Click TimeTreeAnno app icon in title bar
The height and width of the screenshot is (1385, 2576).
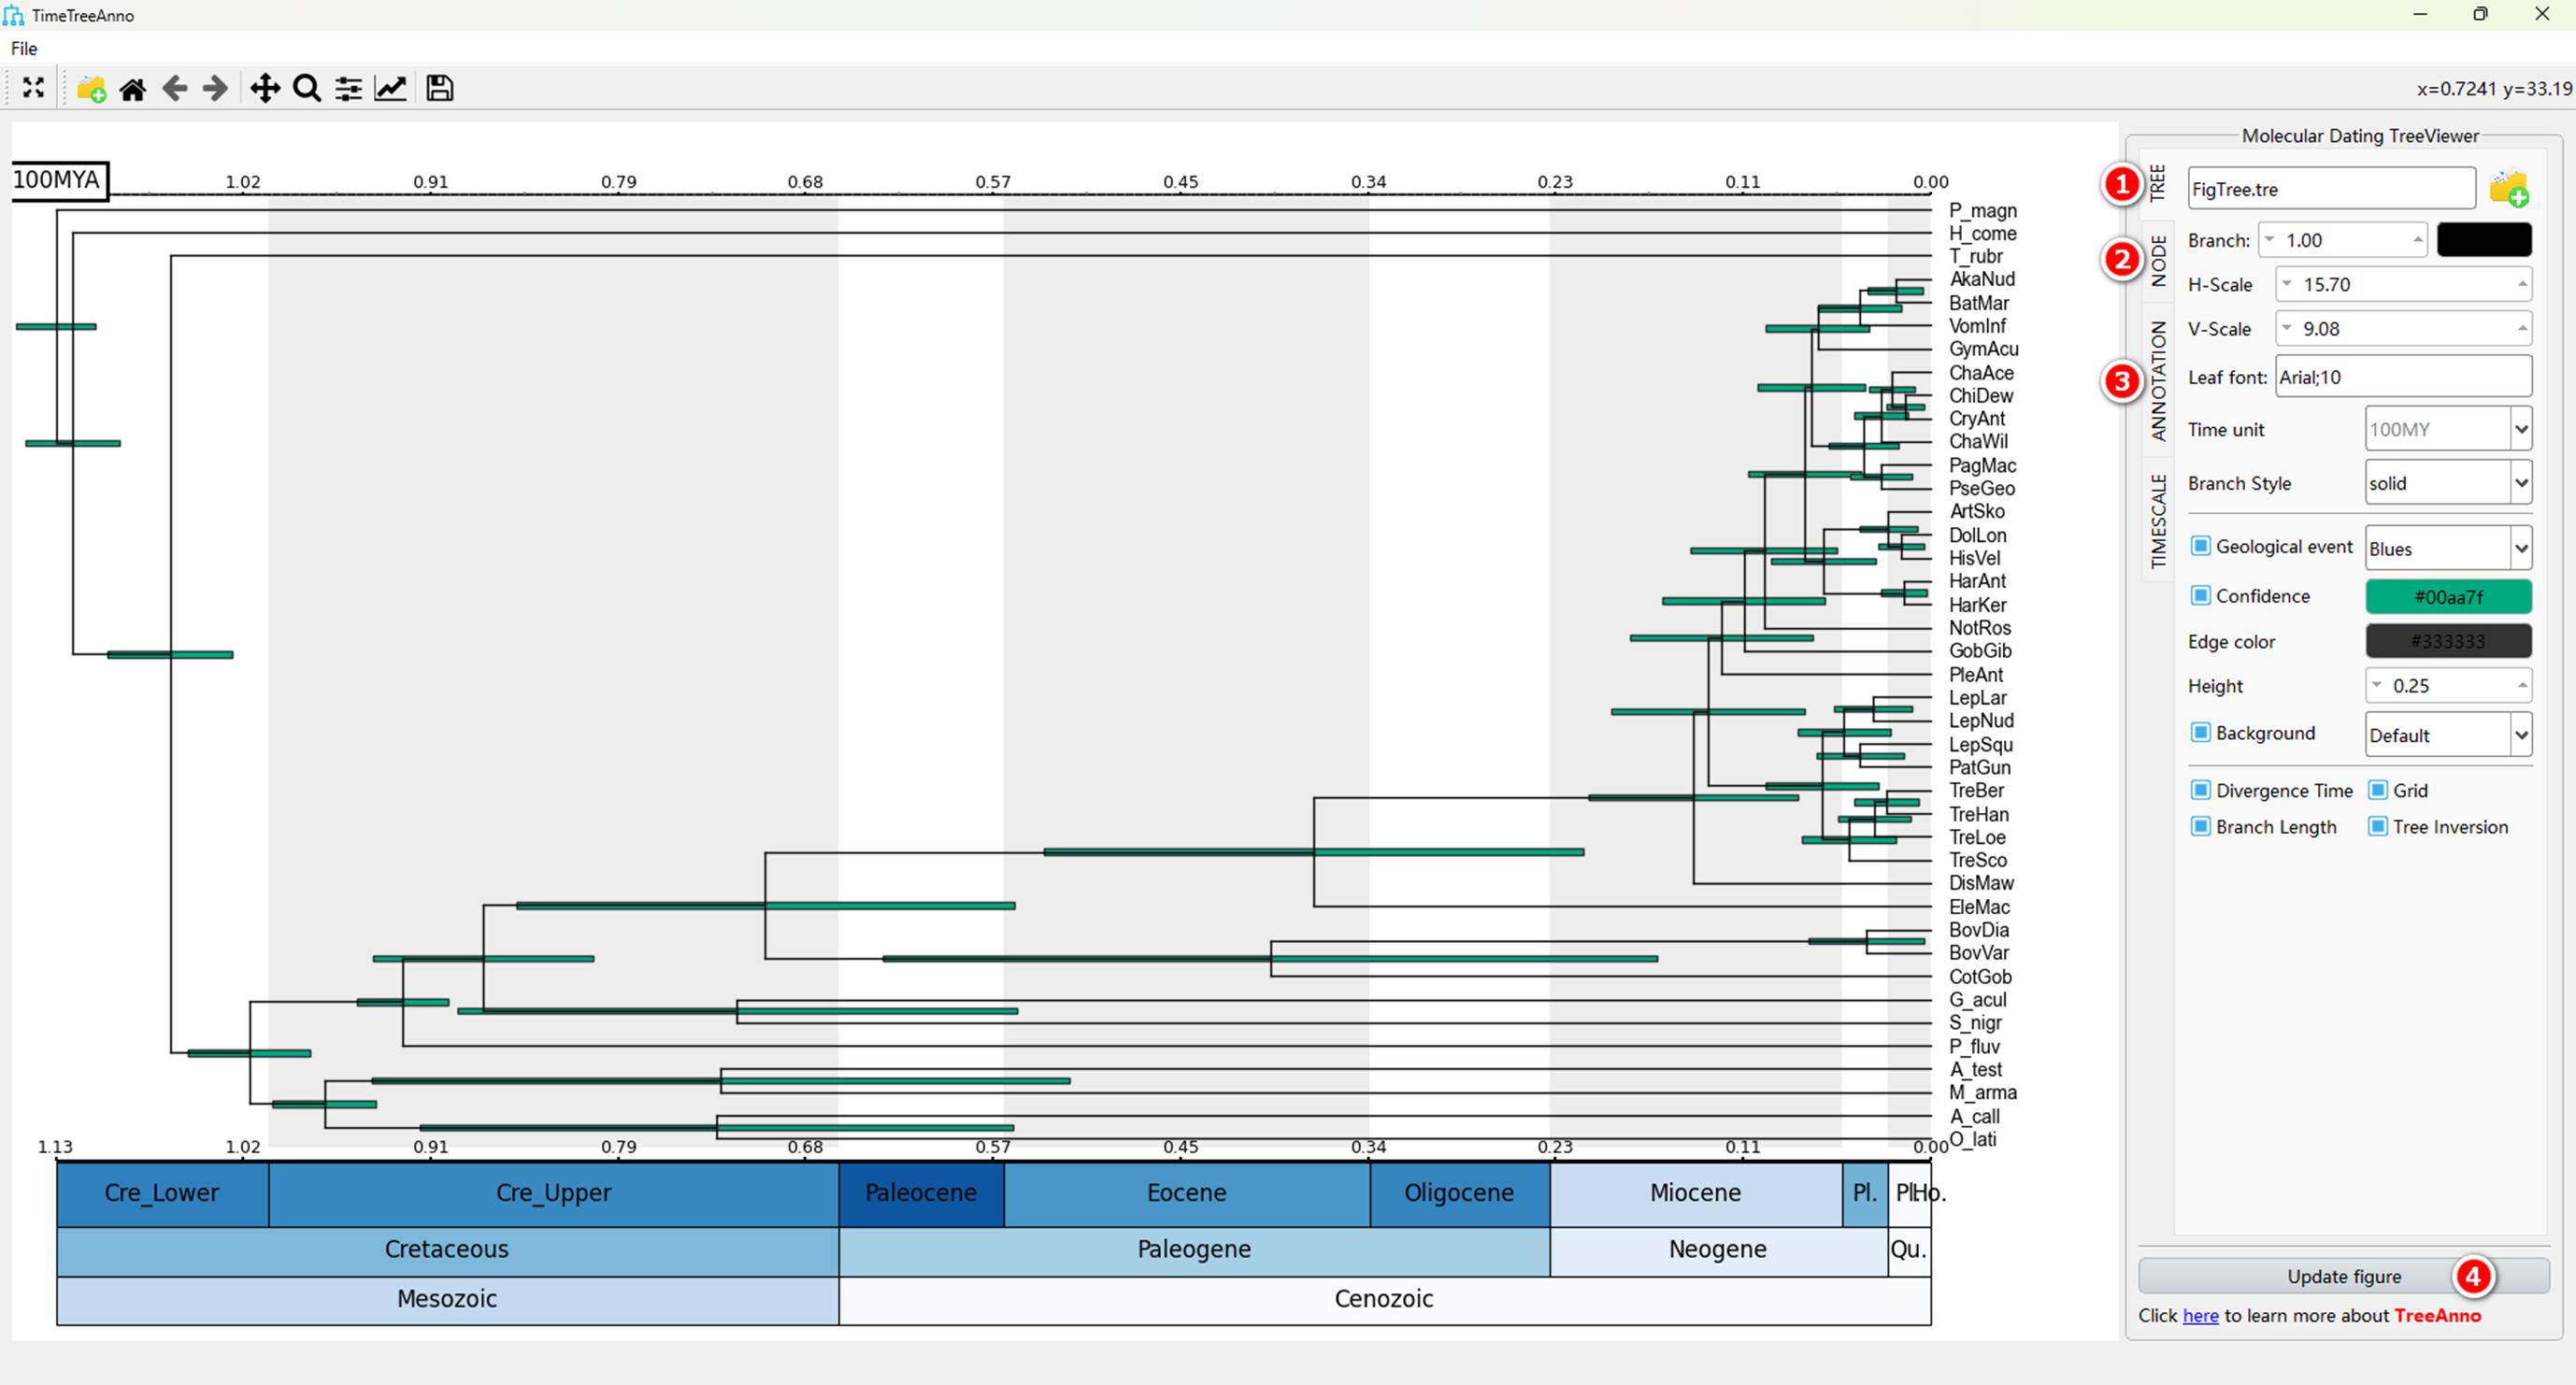[14, 15]
